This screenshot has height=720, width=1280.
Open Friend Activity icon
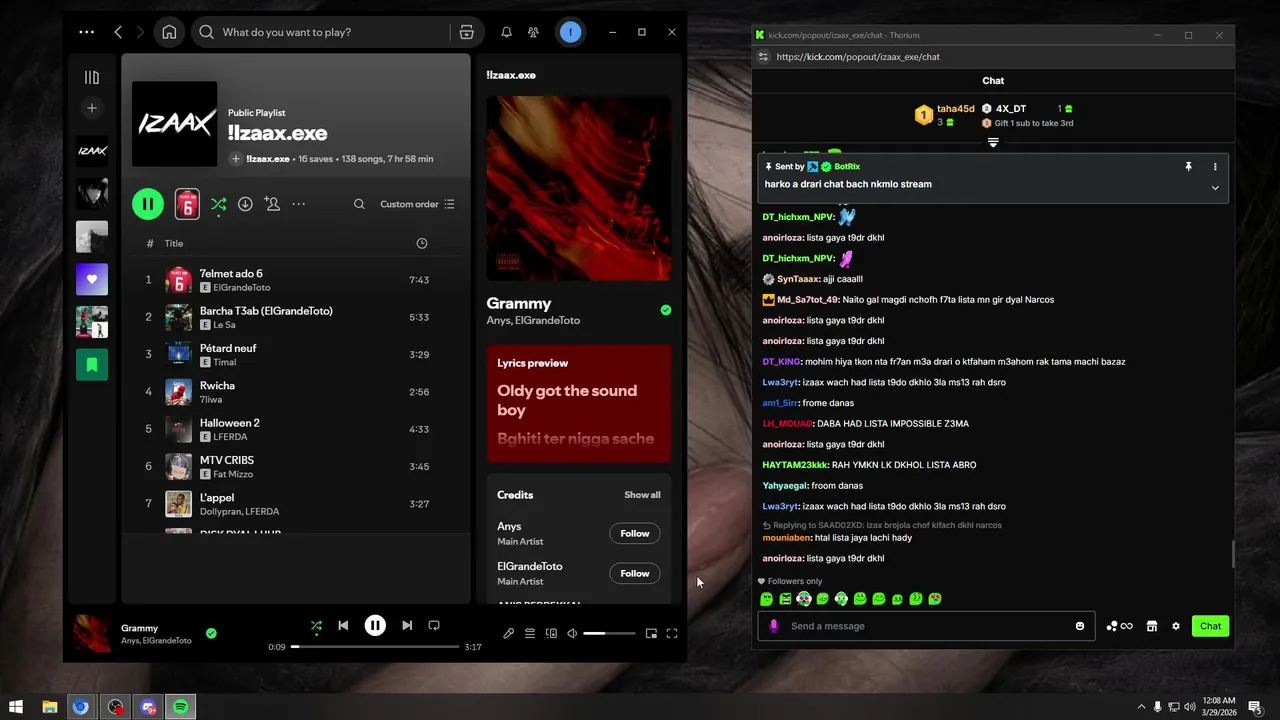pyautogui.click(x=534, y=32)
